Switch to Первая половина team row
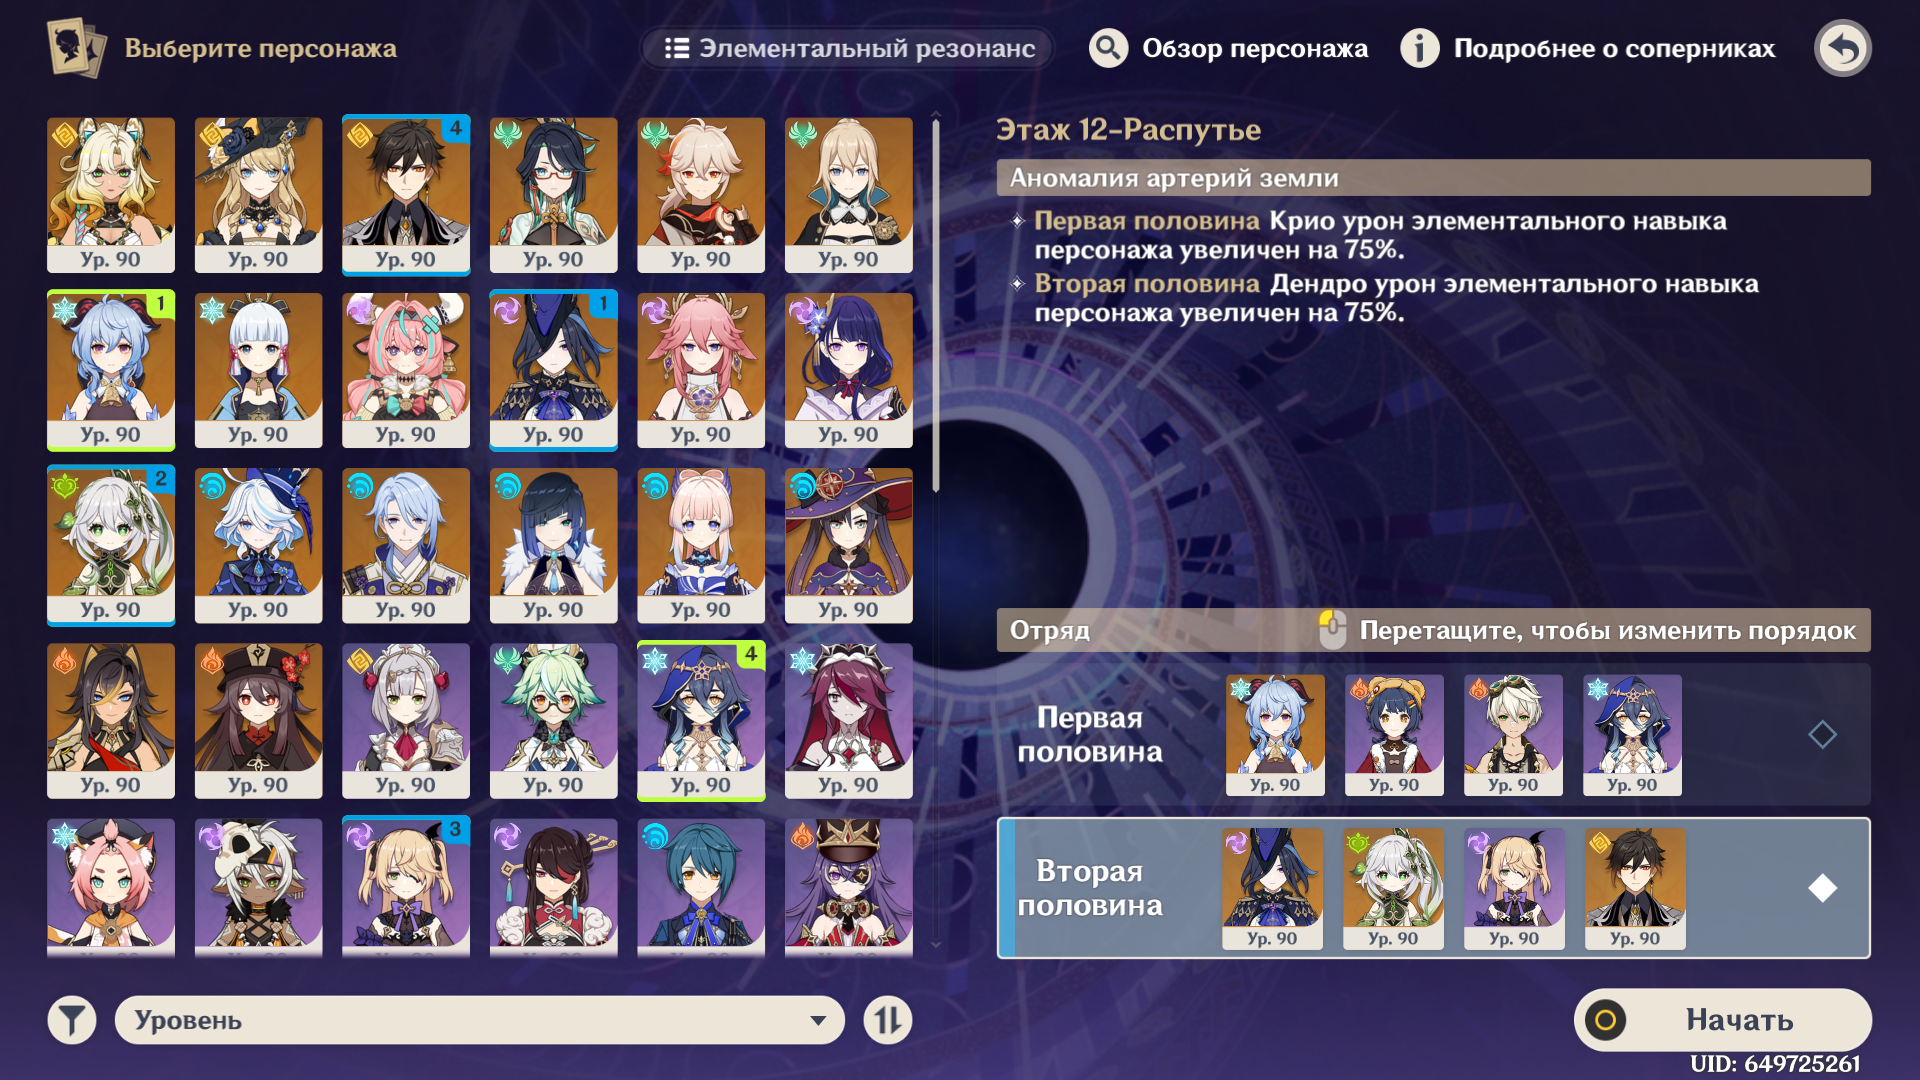Screen dimensions: 1920x1080 point(1433,735)
